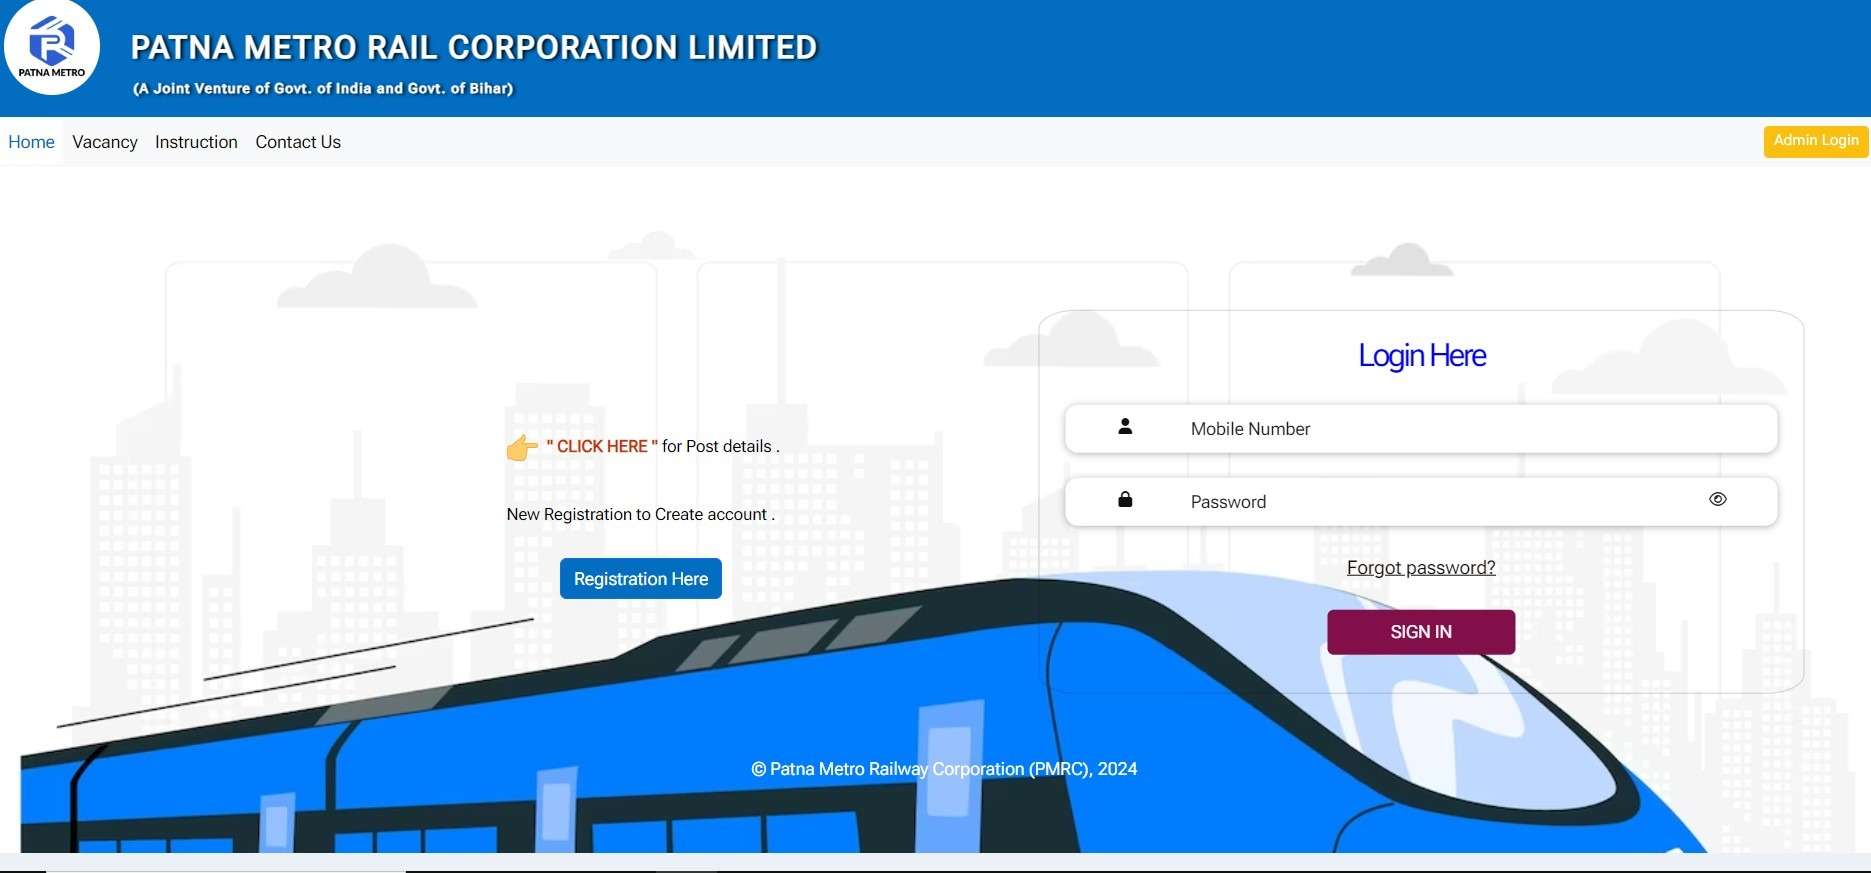Click the copyright PMRC 2024 text
The width and height of the screenshot is (1871, 873).
pyautogui.click(x=944, y=769)
